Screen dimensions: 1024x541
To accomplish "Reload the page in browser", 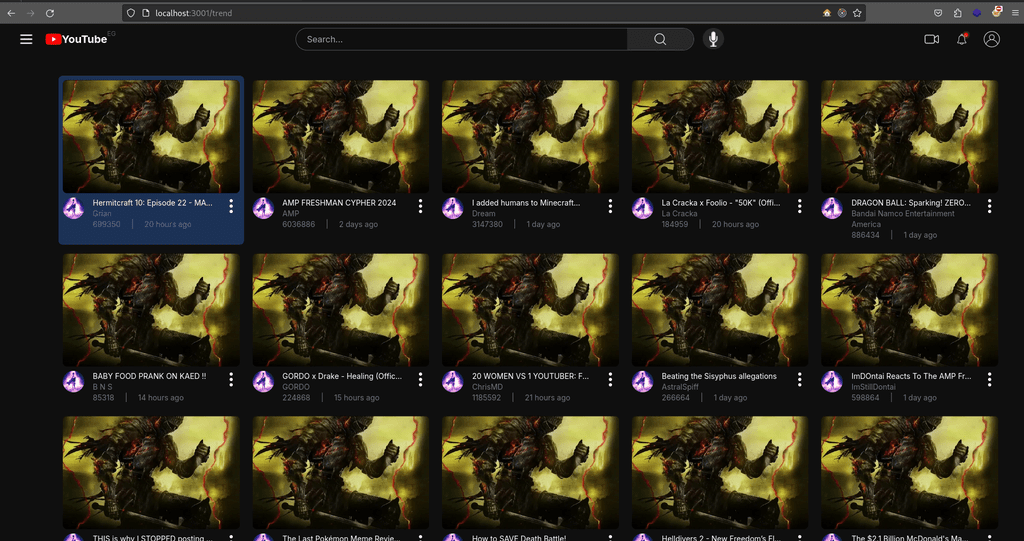I will tap(50, 13).
